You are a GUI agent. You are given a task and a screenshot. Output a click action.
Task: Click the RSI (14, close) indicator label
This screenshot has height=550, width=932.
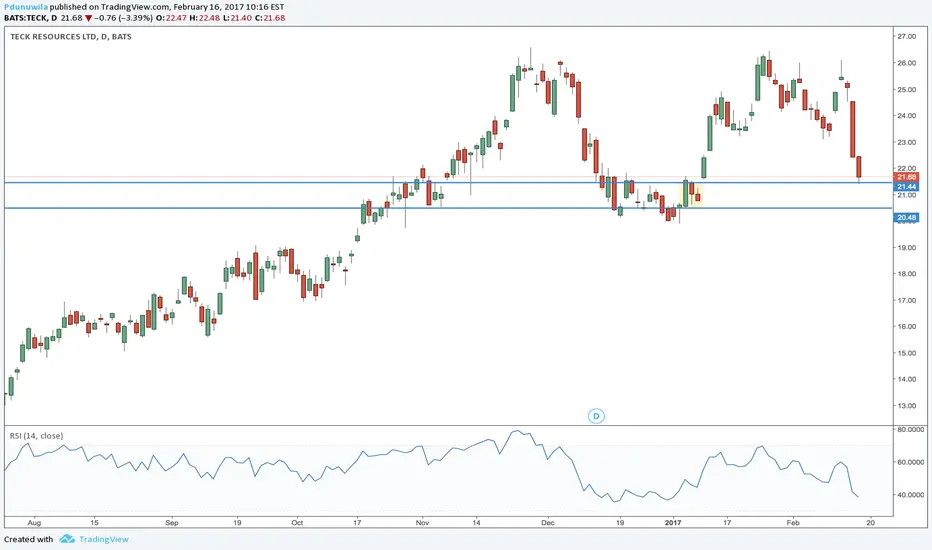click(x=36, y=436)
